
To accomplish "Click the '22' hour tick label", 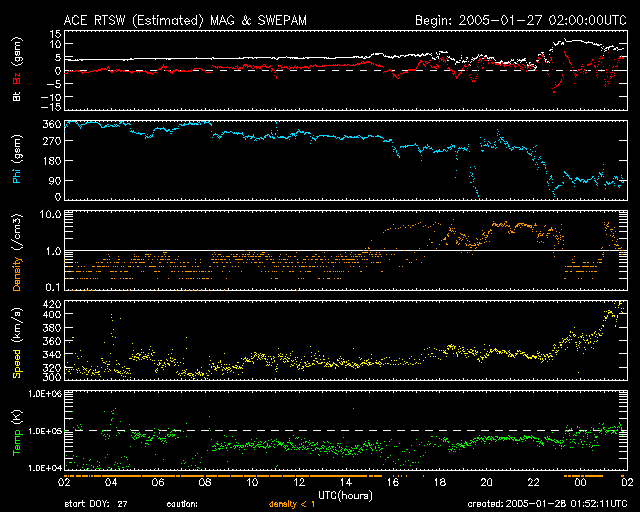I will tap(533, 483).
